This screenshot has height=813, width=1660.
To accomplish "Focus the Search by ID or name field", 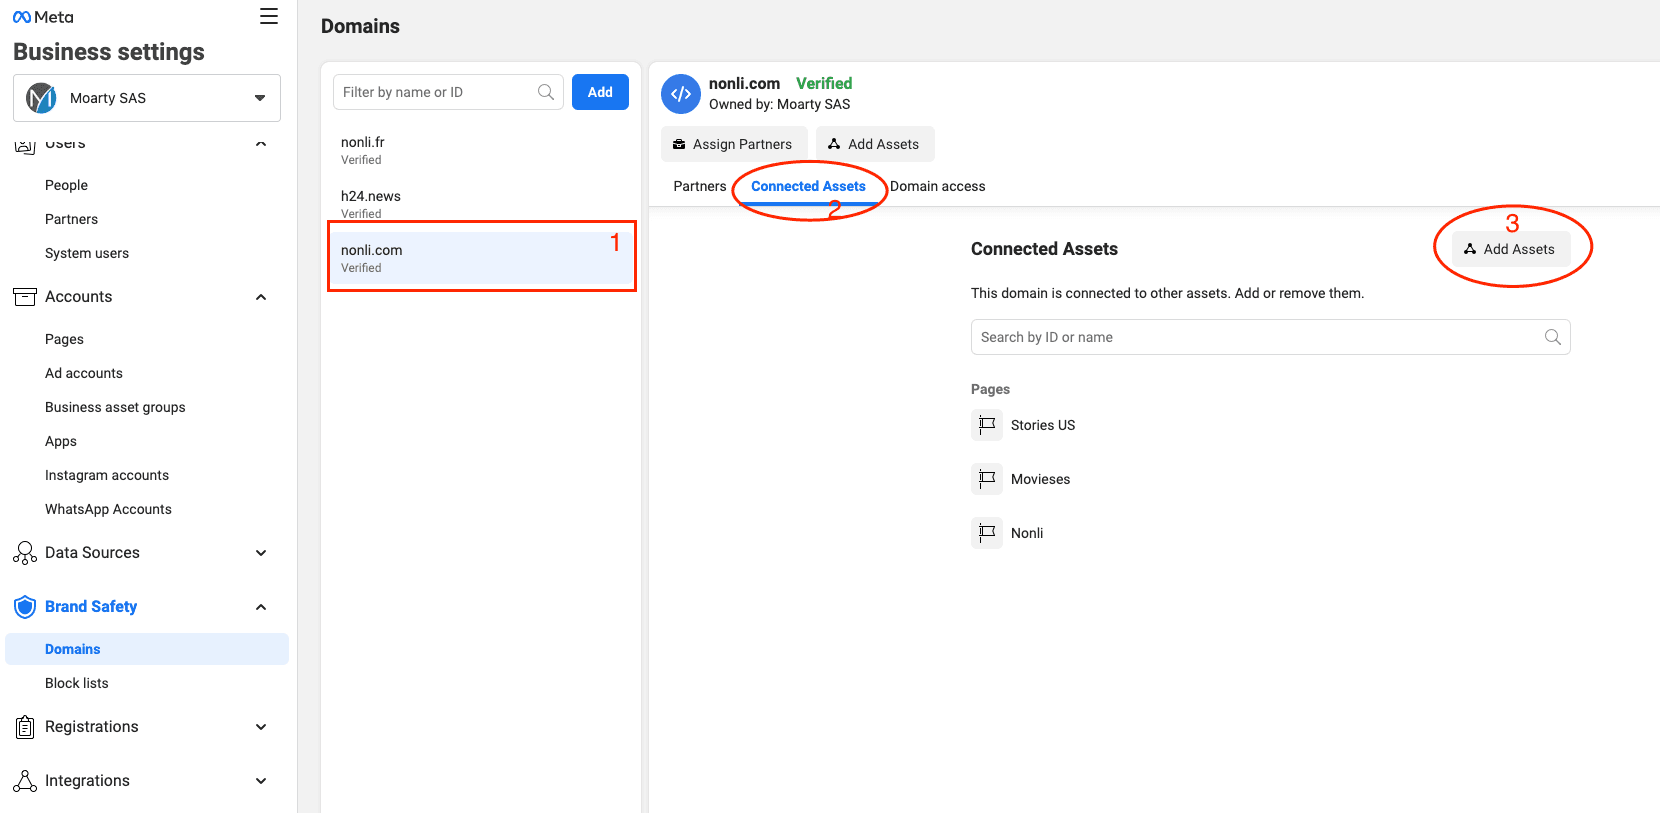I will [x=1271, y=337].
